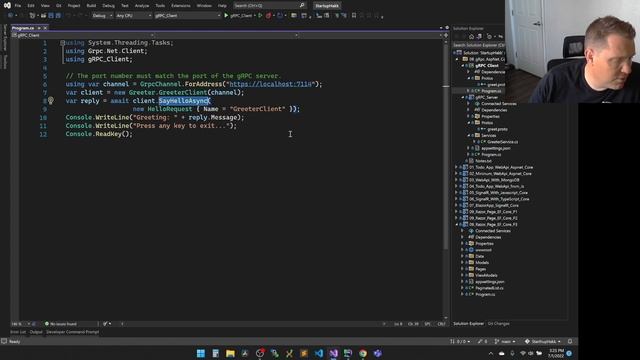640x360 pixels.
Task: Expand 01_Todo_App_WebApi_Aspnet_Core project
Action: (x=456, y=167)
